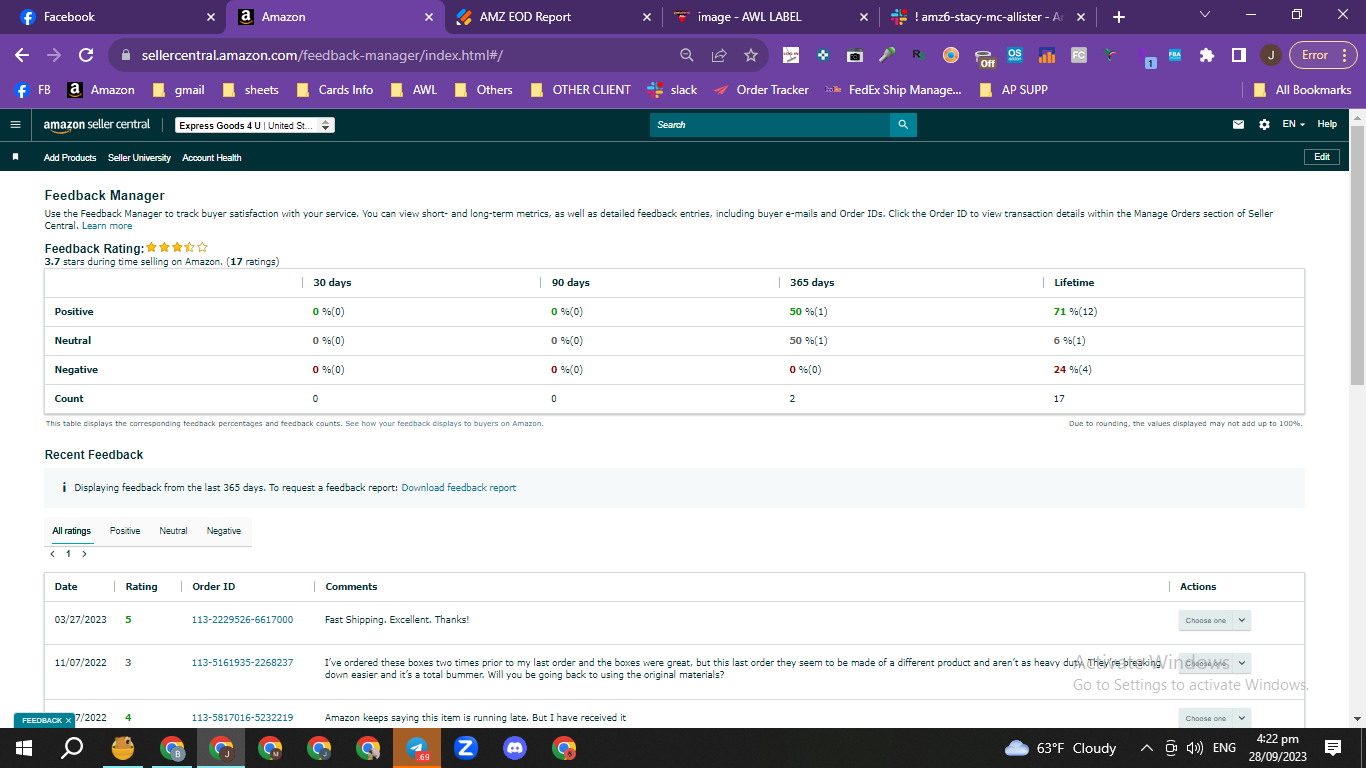Open the slack bookmark

673,90
